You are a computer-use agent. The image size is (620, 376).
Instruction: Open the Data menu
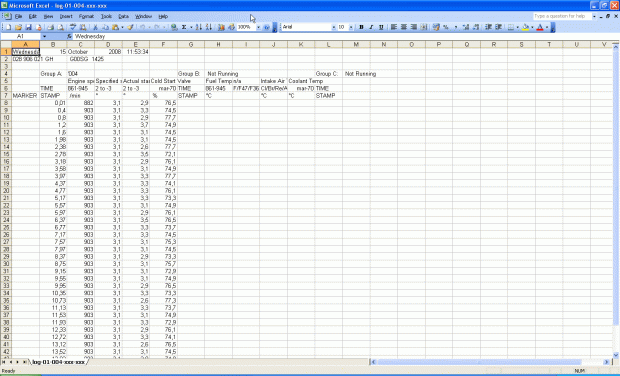[x=123, y=17]
